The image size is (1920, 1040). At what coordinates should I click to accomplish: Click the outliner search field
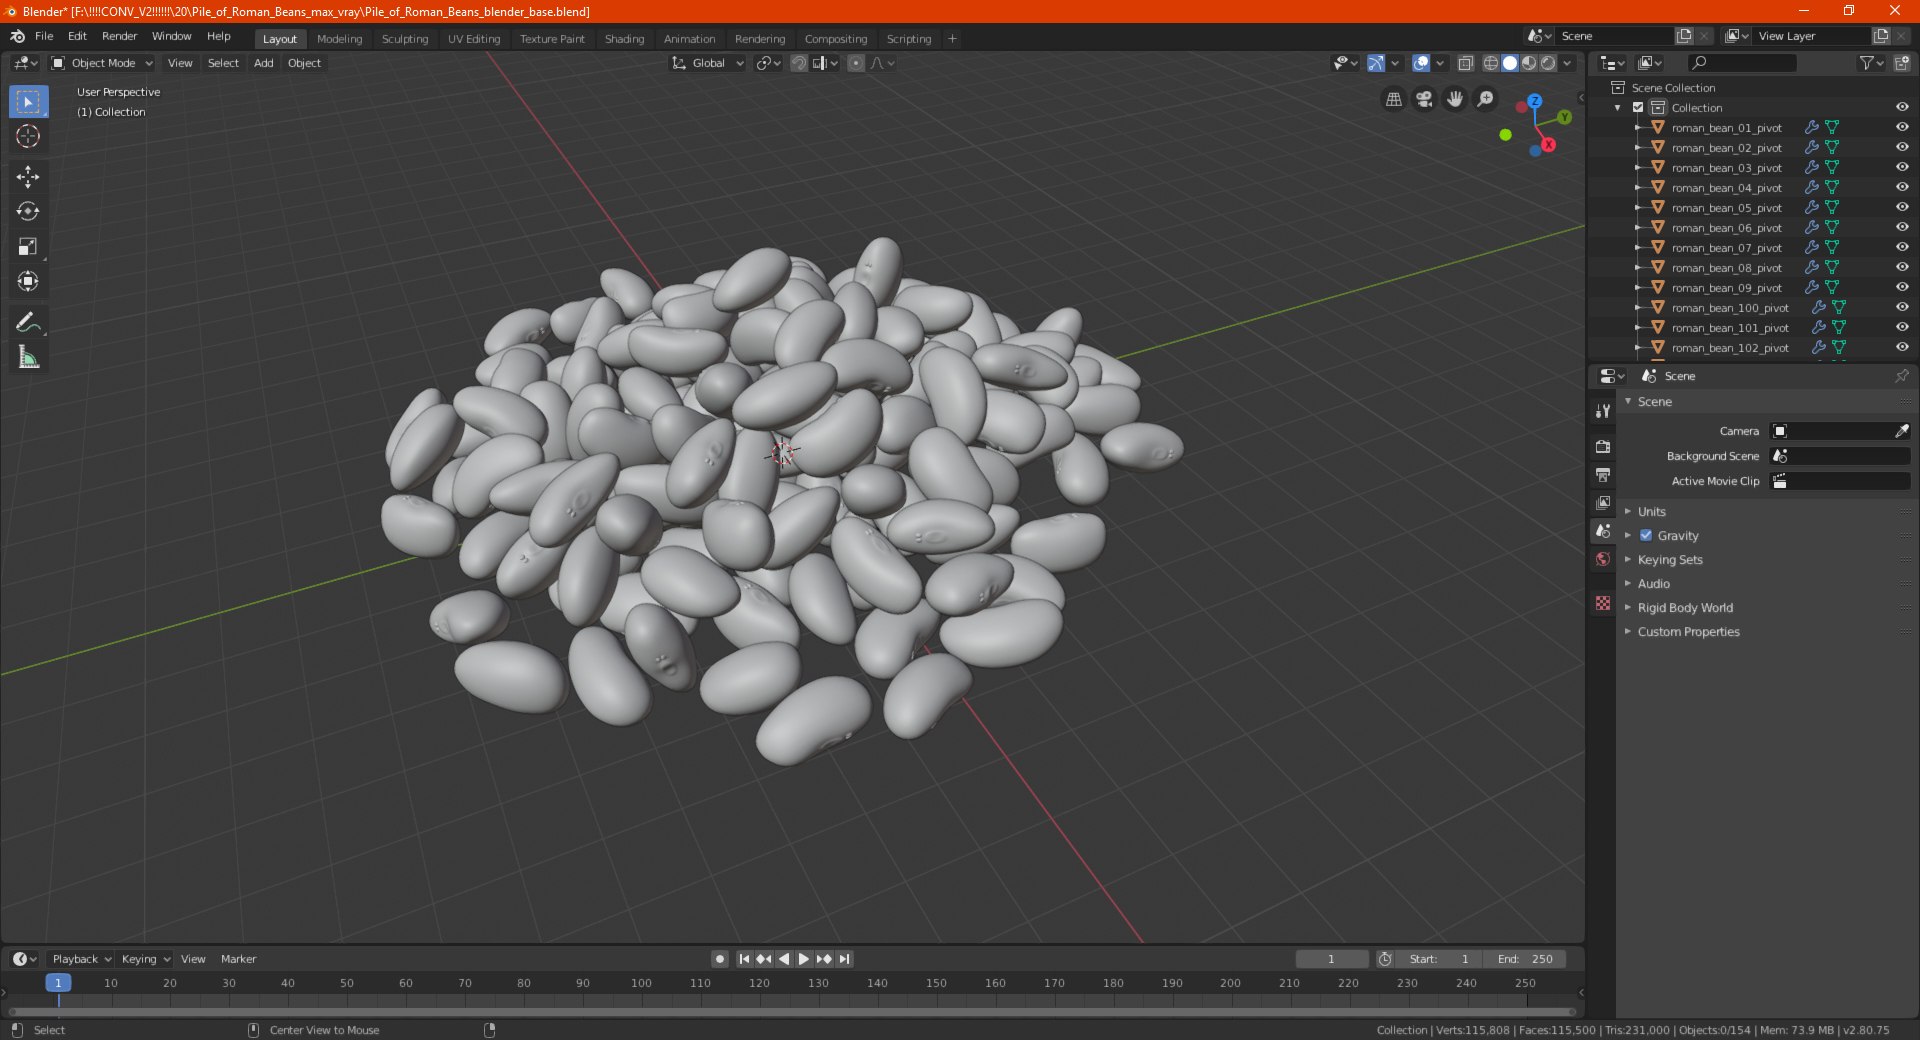tap(1742, 63)
